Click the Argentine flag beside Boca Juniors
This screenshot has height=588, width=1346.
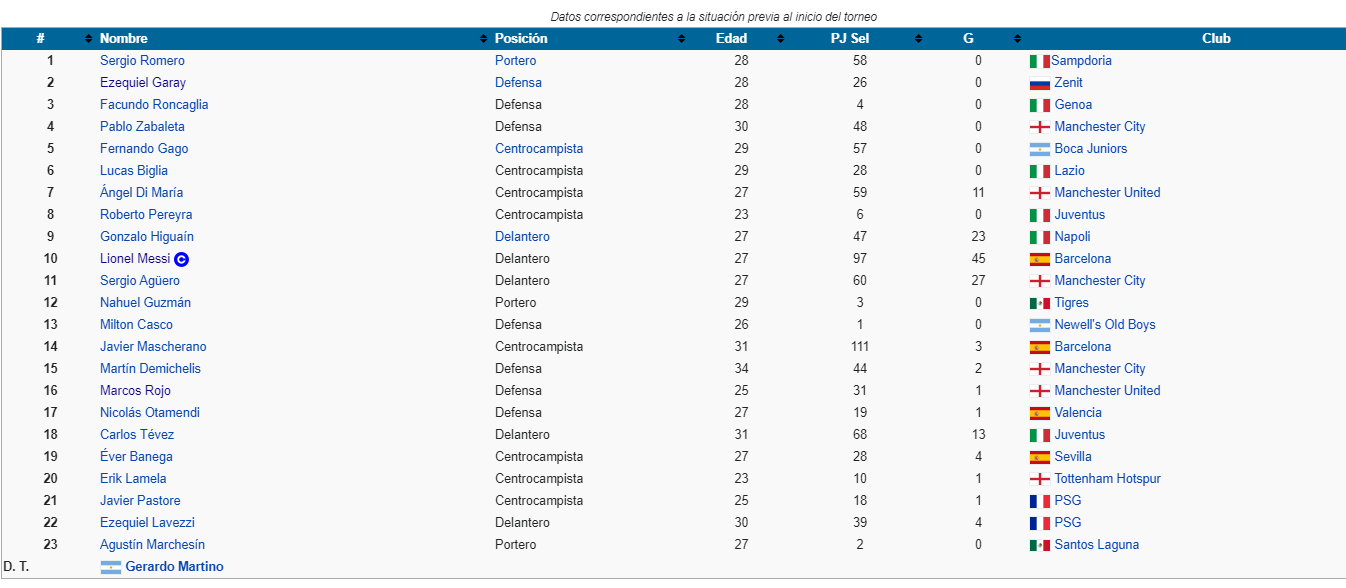coord(1039,149)
